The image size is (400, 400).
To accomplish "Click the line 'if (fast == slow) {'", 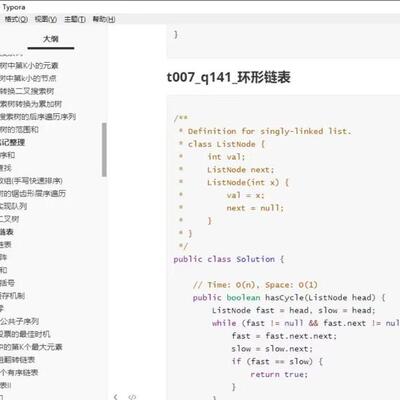I will [277, 361].
